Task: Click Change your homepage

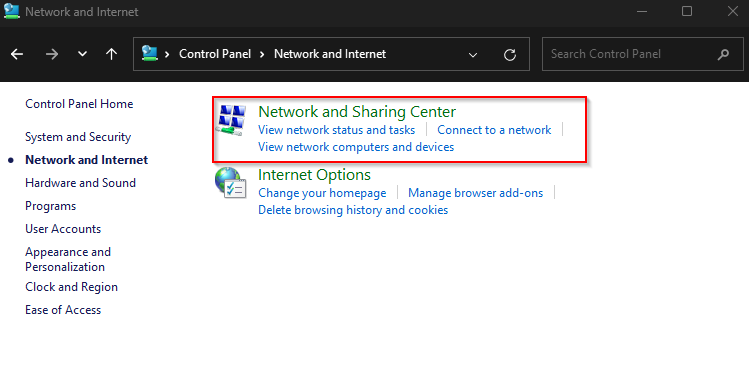Action: click(x=322, y=193)
